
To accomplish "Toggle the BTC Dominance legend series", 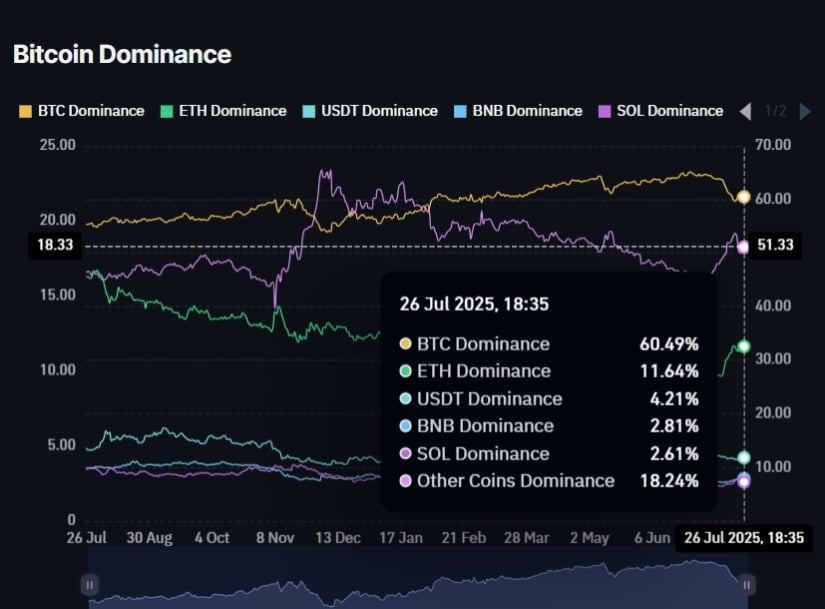I will [x=82, y=111].
